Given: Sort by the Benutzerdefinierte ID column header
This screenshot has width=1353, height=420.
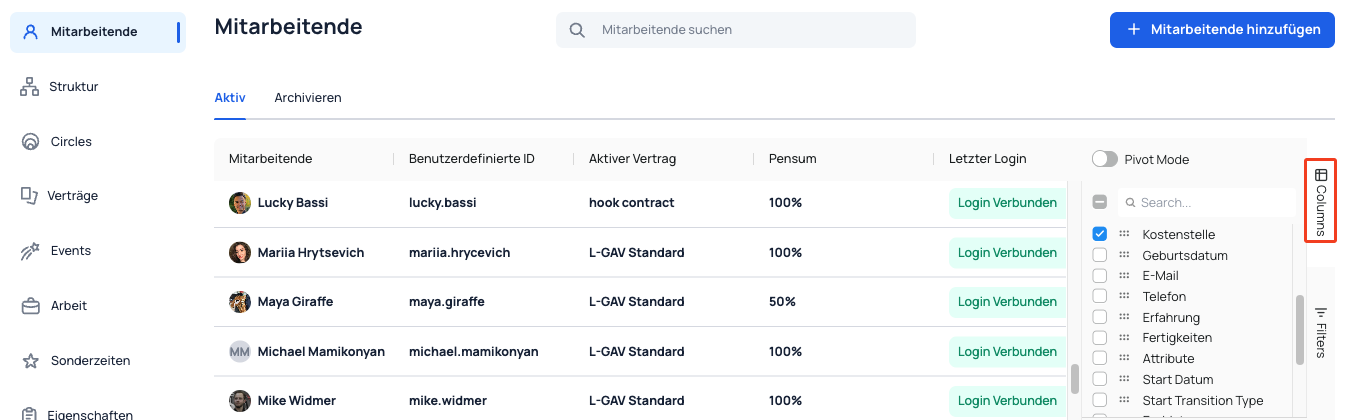Looking at the screenshot, I should pyautogui.click(x=472, y=159).
